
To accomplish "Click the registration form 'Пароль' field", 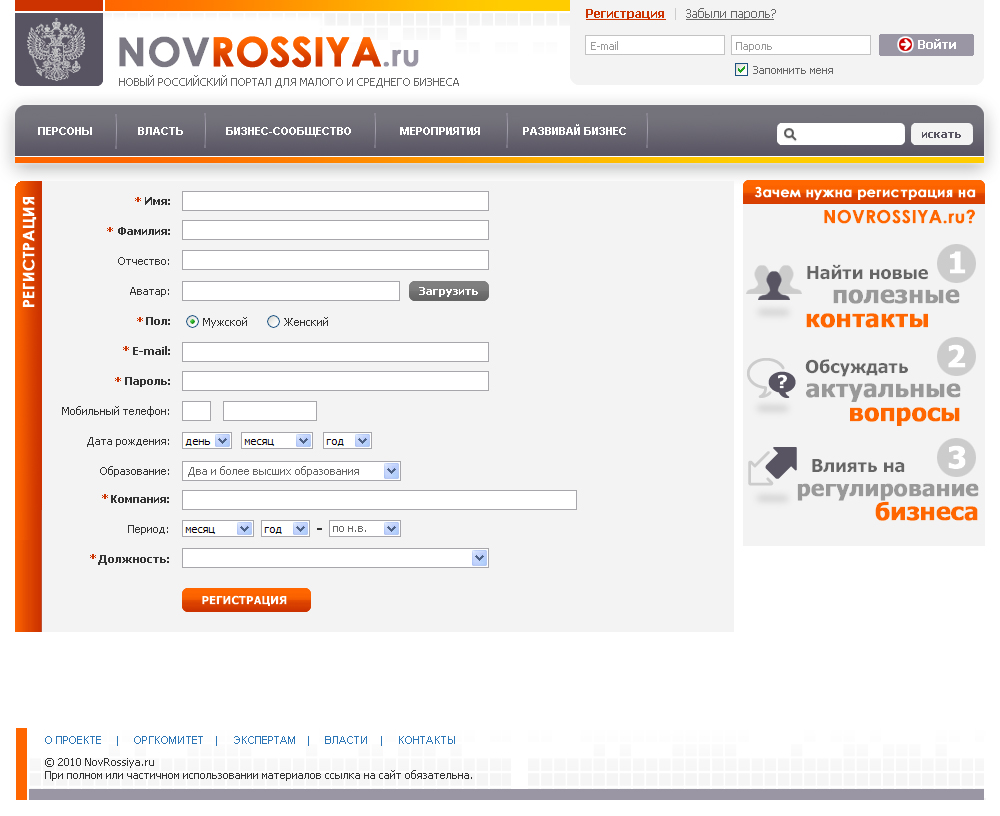I will click(x=335, y=381).
